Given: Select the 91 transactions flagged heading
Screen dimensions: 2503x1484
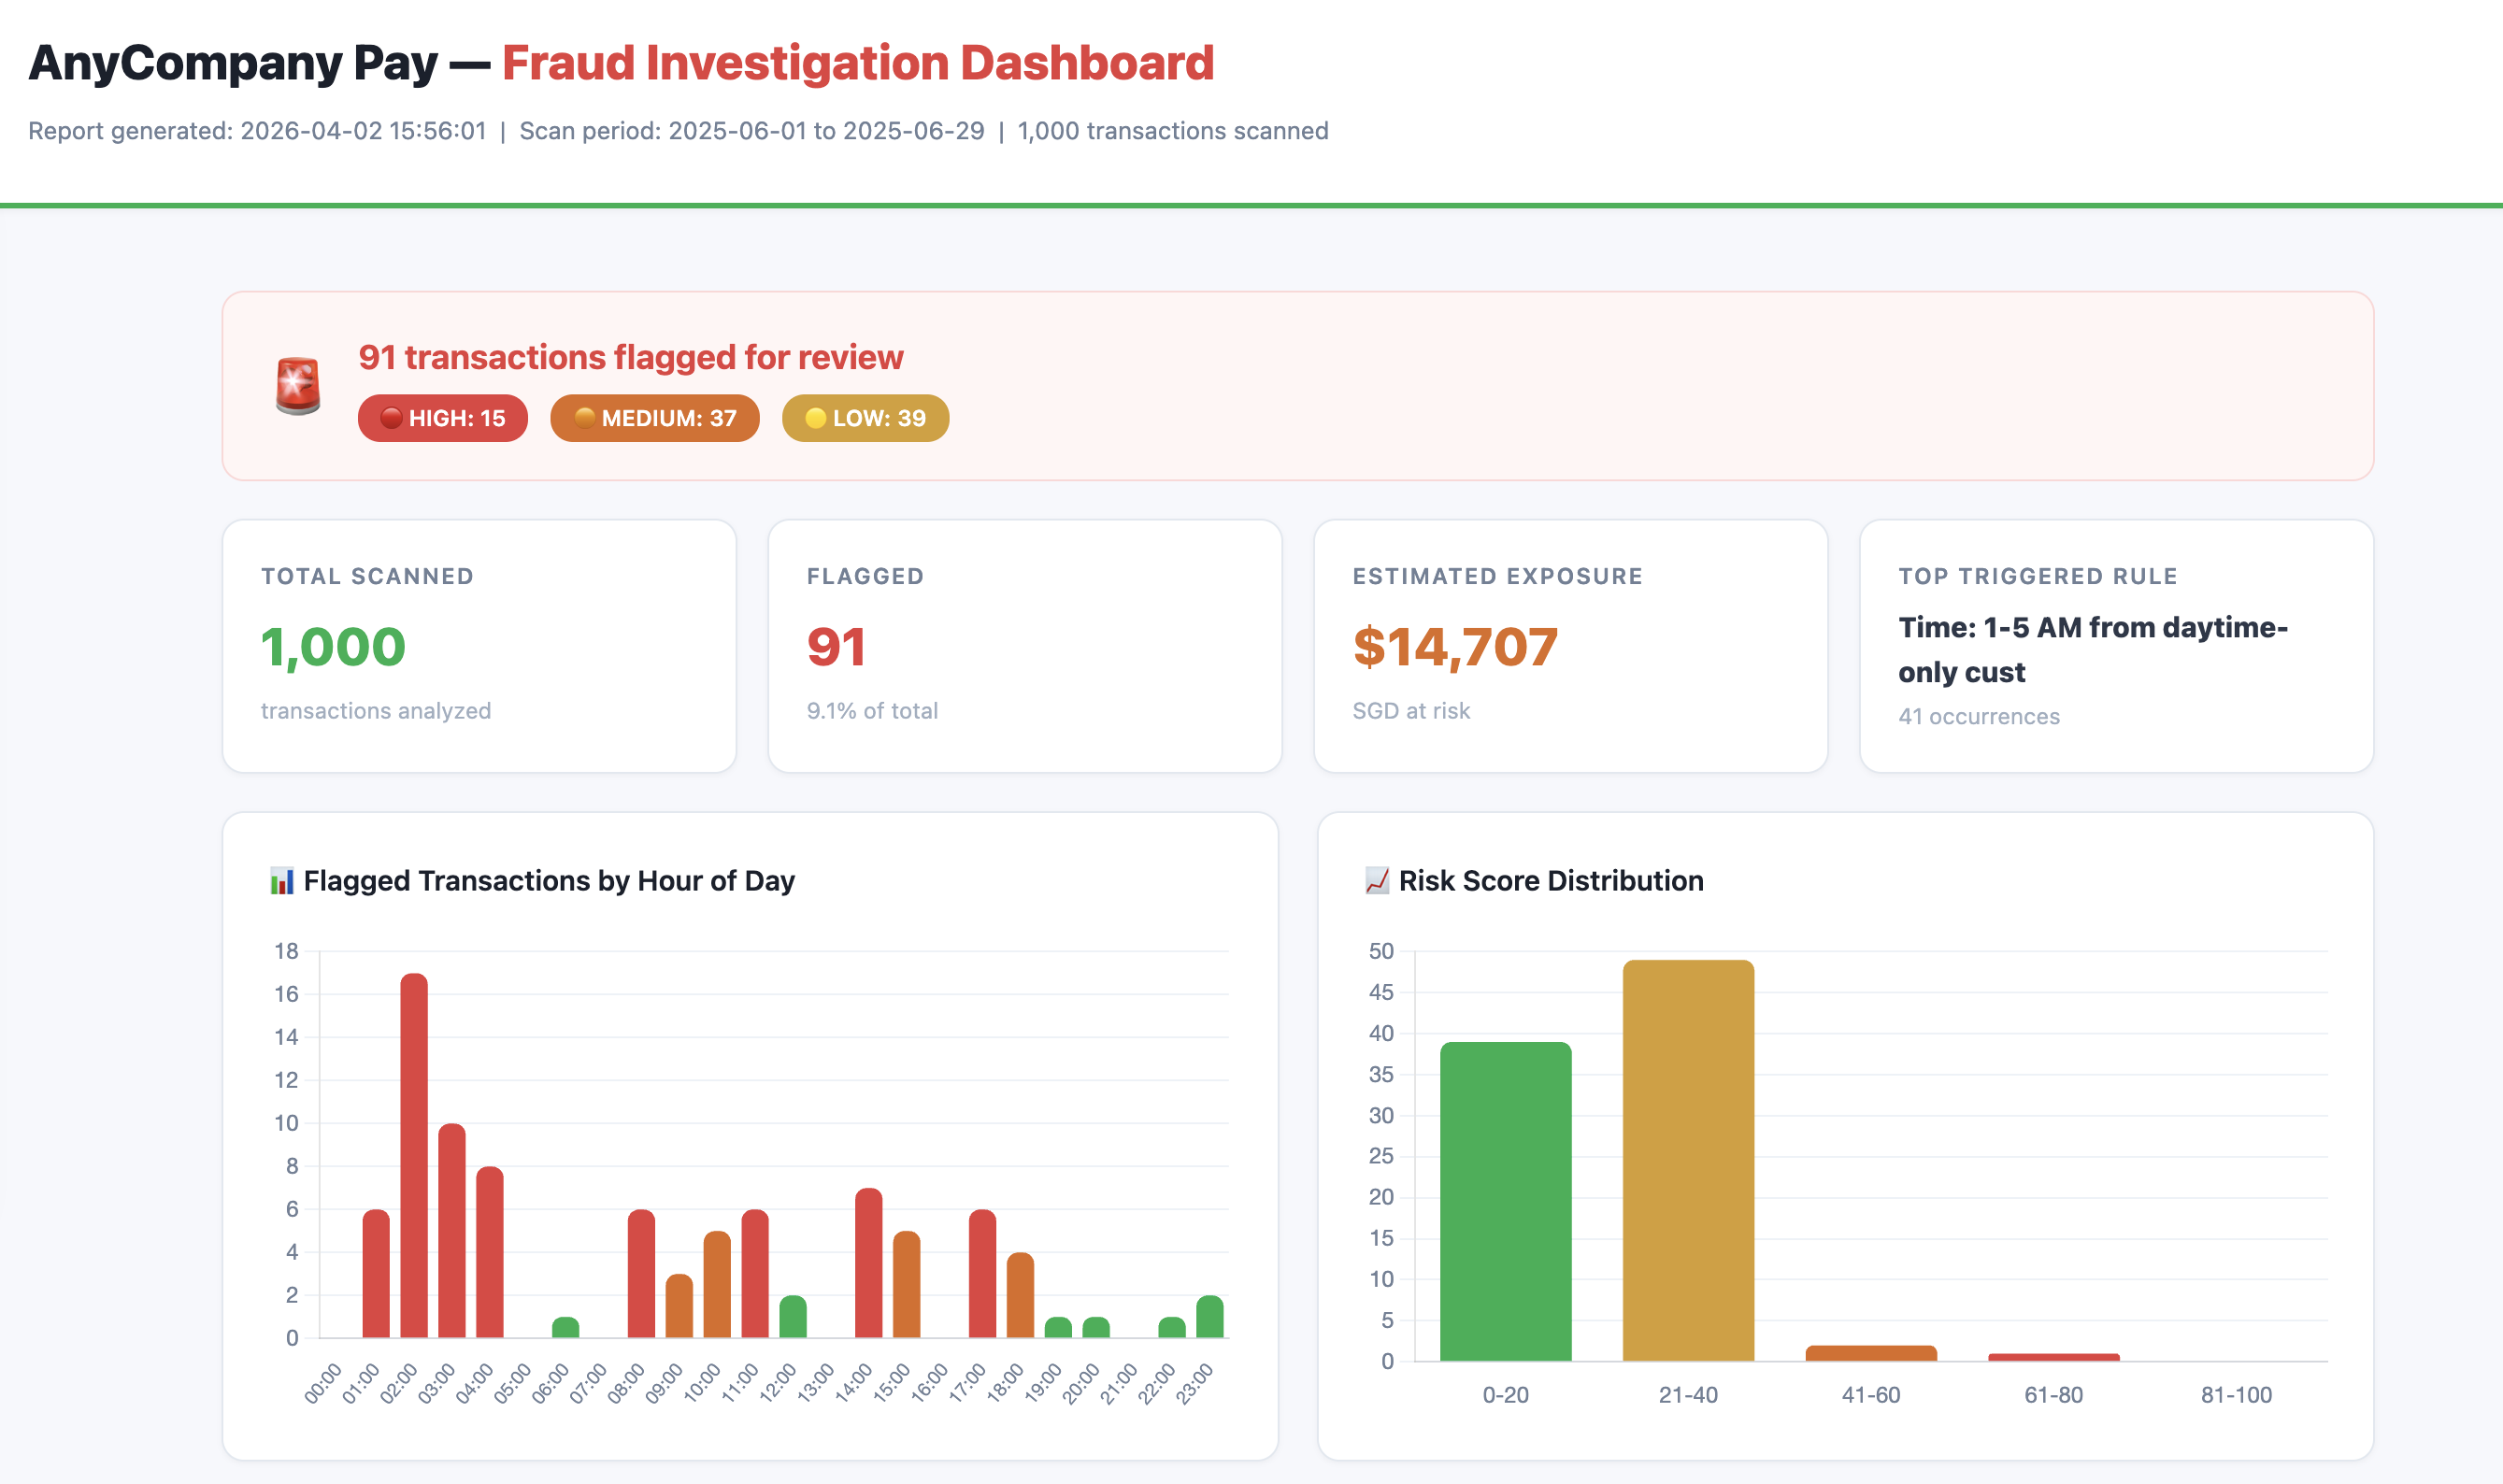Looking at the screenshot, I should (632, 356).
